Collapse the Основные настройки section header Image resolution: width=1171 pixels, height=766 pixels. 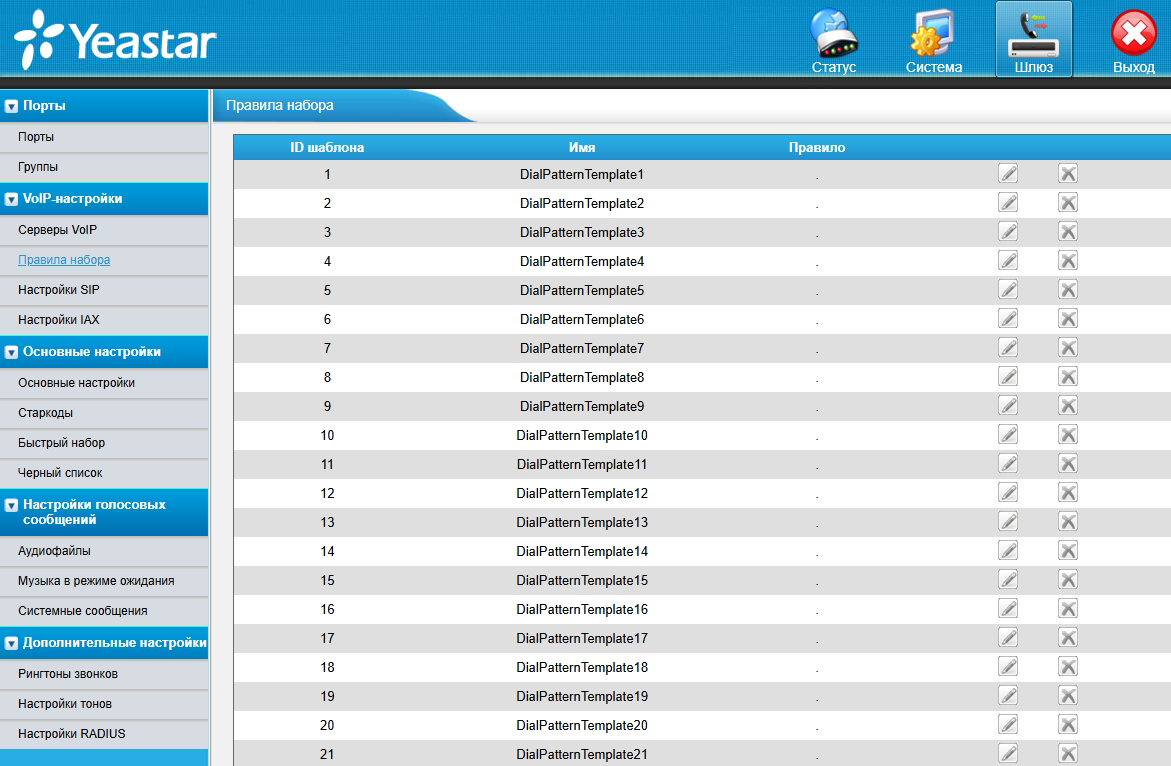coord(12,352)
